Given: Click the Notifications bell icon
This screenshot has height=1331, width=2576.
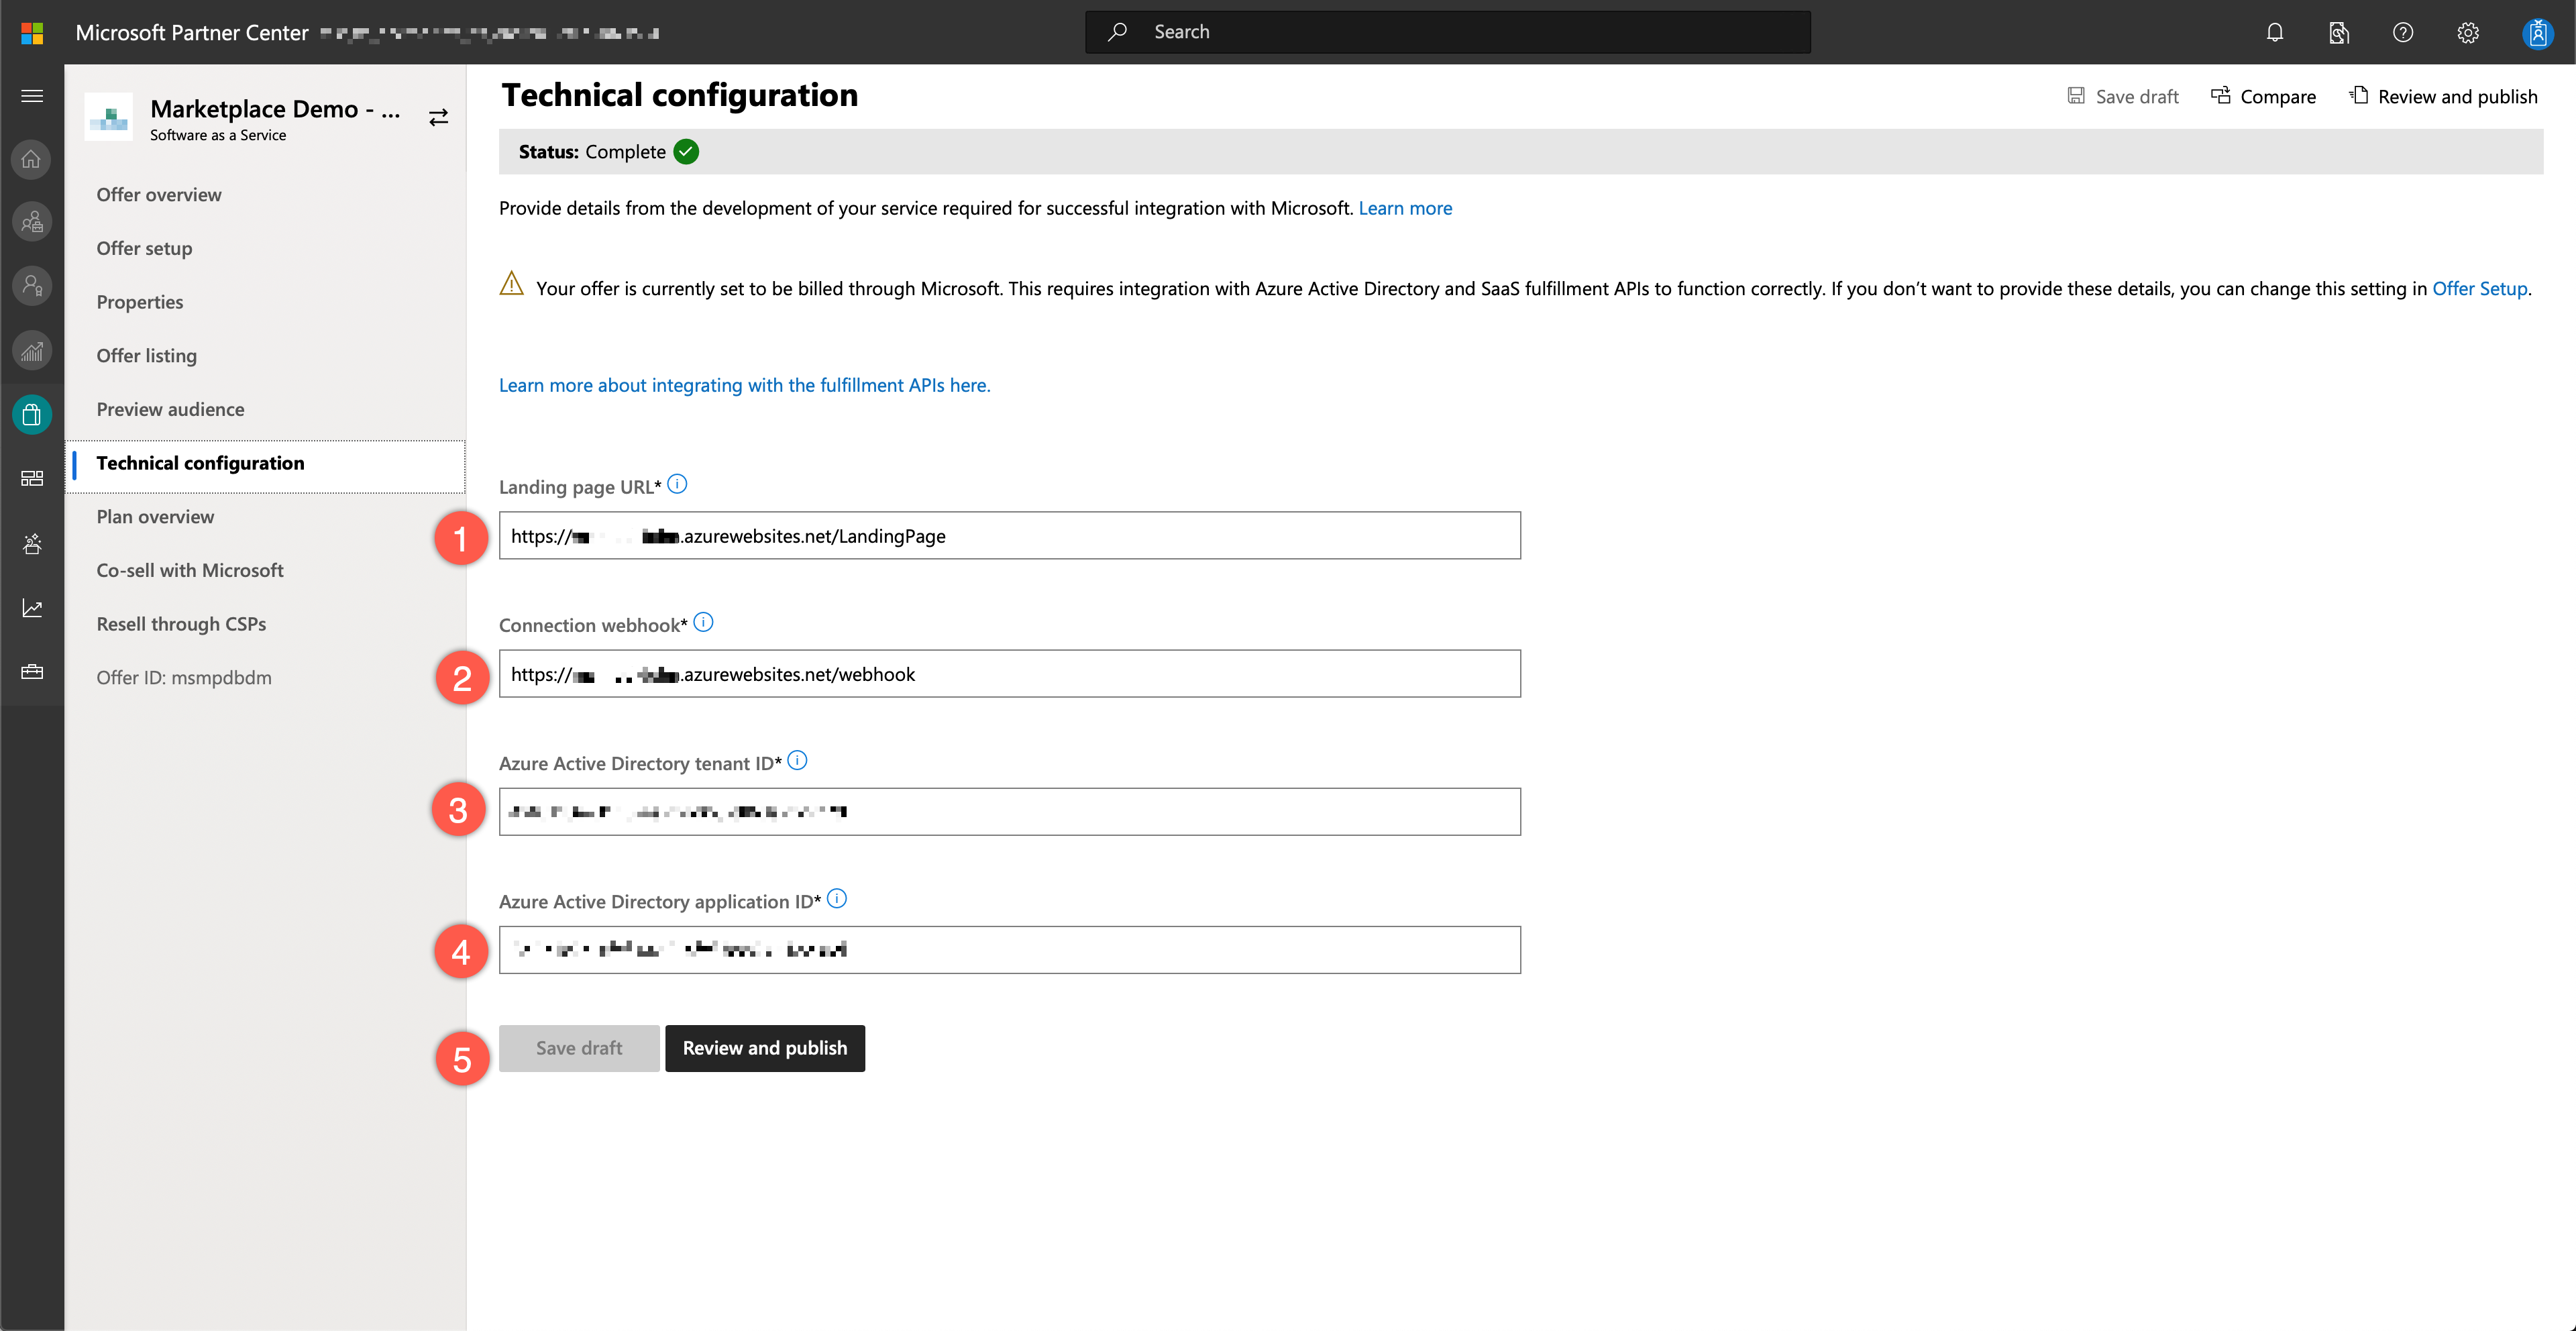Looking at the screenshot, I should coord(2275,31).
